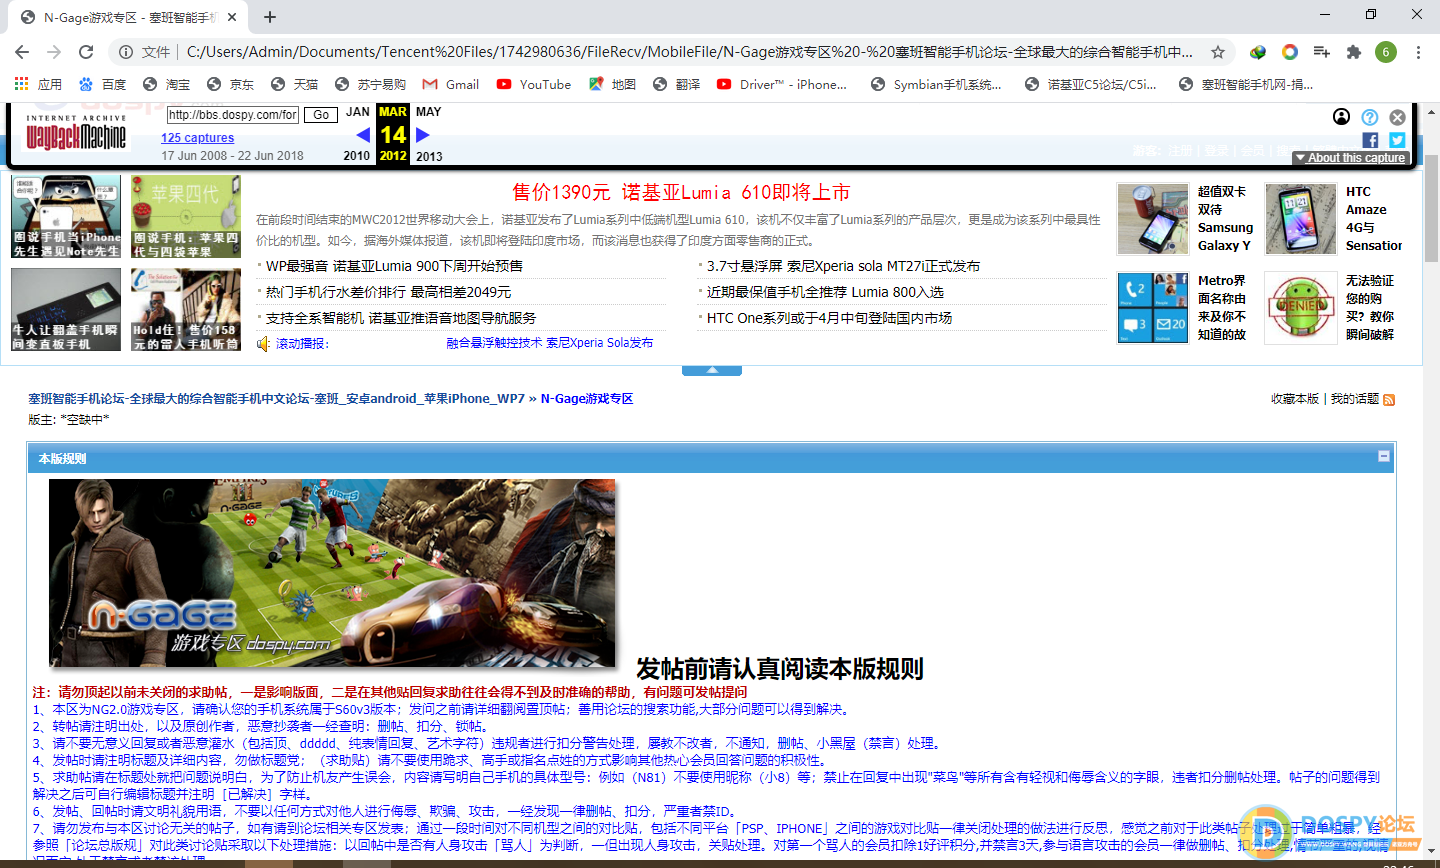Viewport: 1440px width, 868px height.
Task: Open the 翻译 bookmark
Action: click(x=677, y=84)
